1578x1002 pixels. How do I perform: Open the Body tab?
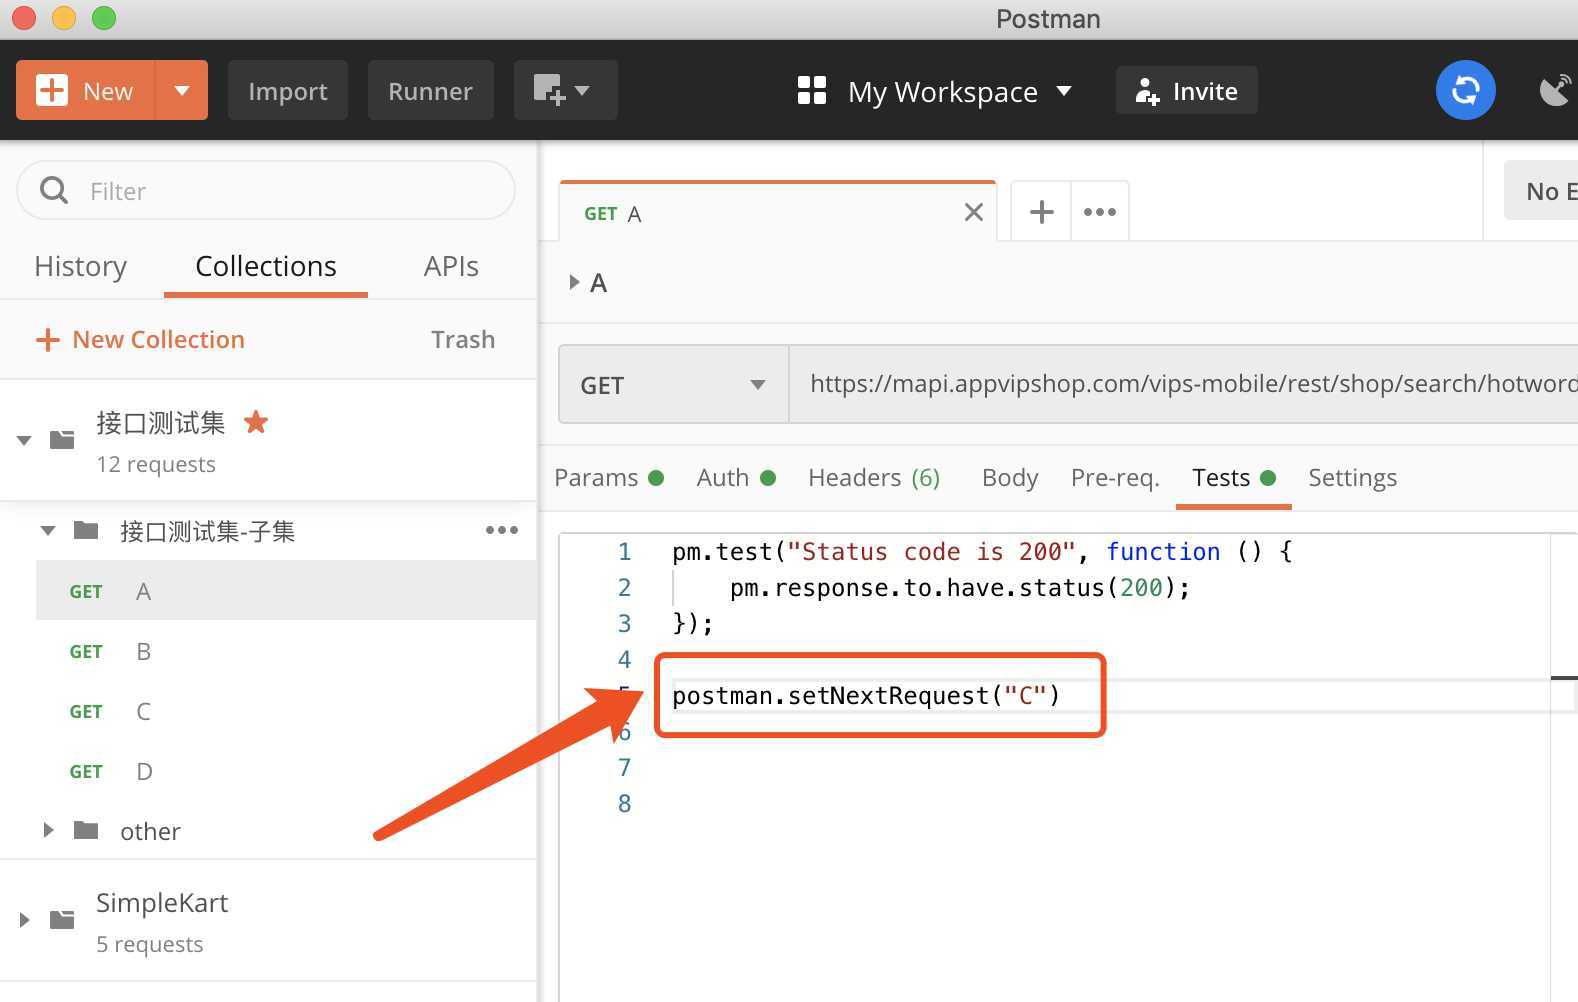1010,478
